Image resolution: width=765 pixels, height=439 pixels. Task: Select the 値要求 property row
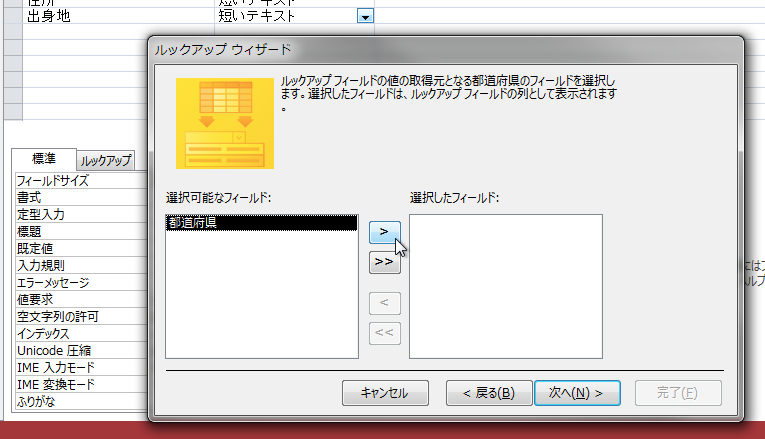(x=81, y=299)
